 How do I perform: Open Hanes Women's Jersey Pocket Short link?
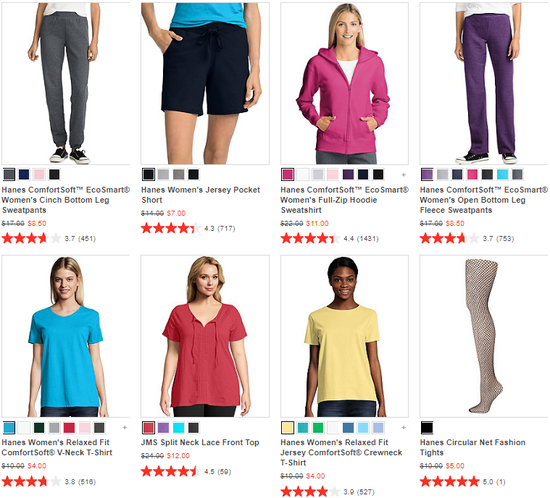(x=200, y=195)
